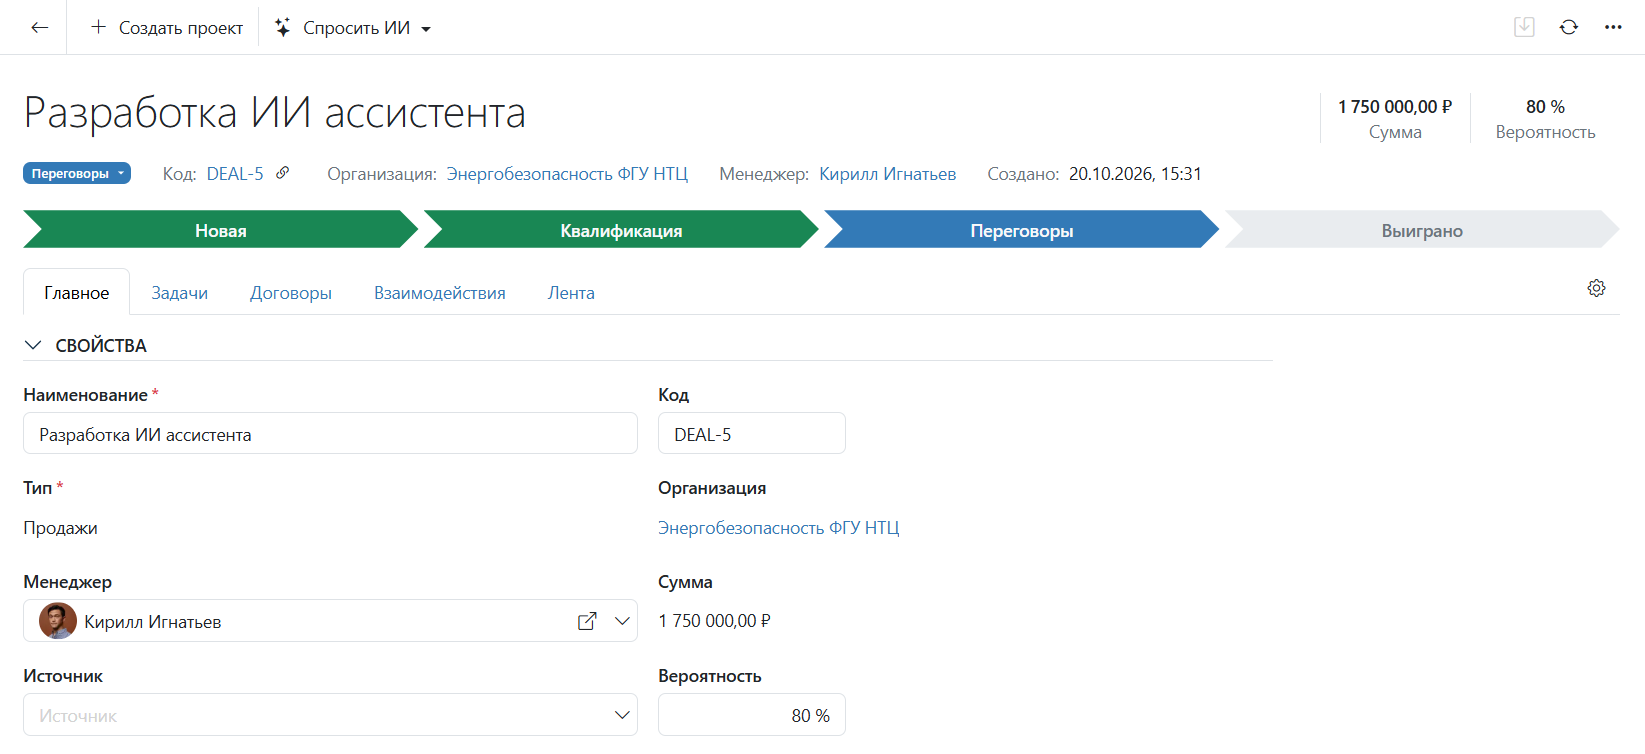Open Энергобезопасность ФГУ НТЦ link in header

(567, 174)
